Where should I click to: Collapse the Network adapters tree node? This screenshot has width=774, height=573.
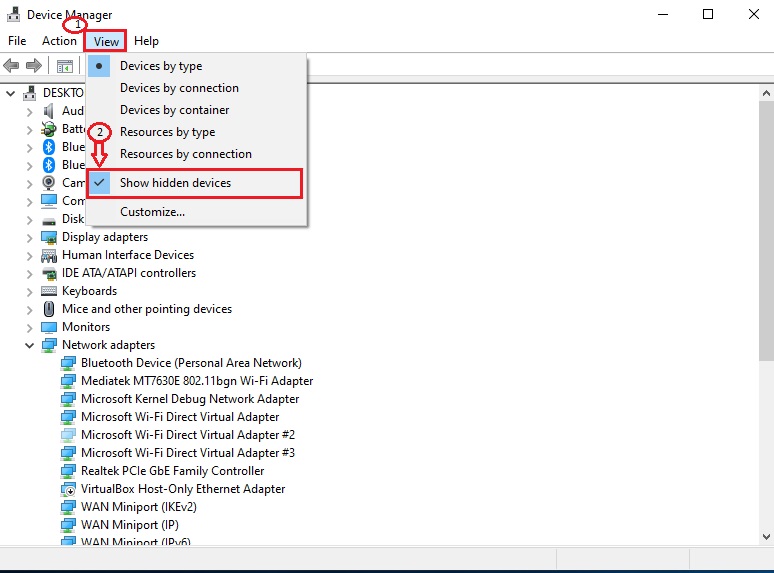(x=29, y=345)
